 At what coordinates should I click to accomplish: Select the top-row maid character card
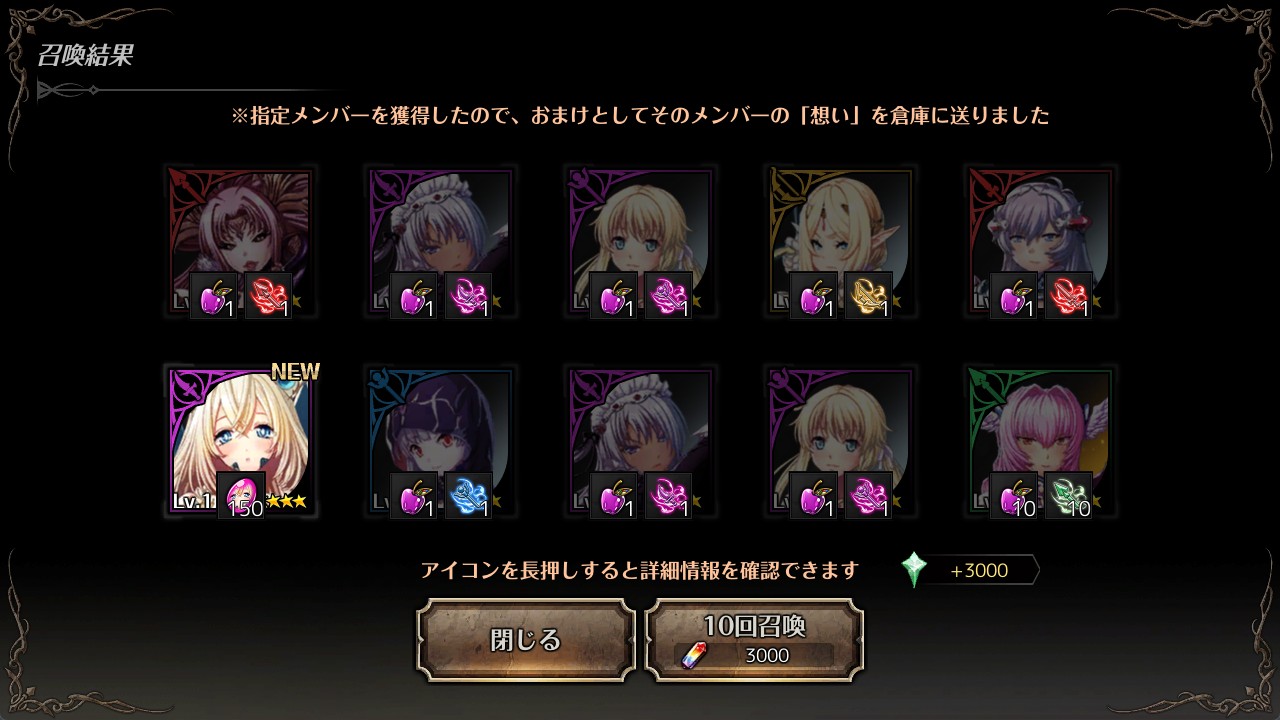(441, 241)
